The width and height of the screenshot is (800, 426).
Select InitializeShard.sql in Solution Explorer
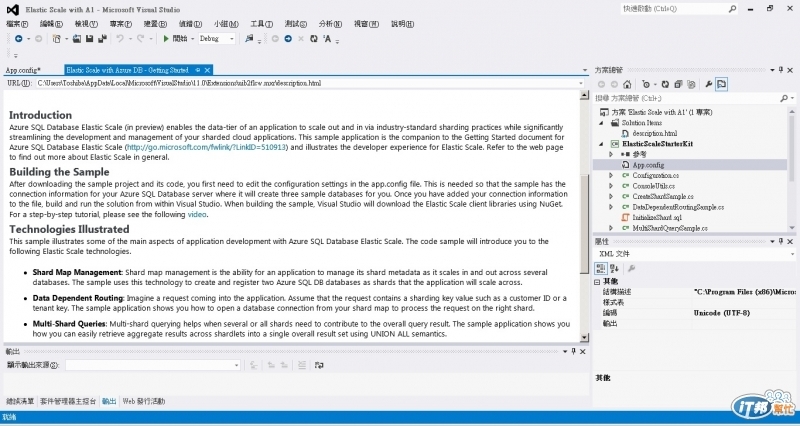[x=657, y=217]
